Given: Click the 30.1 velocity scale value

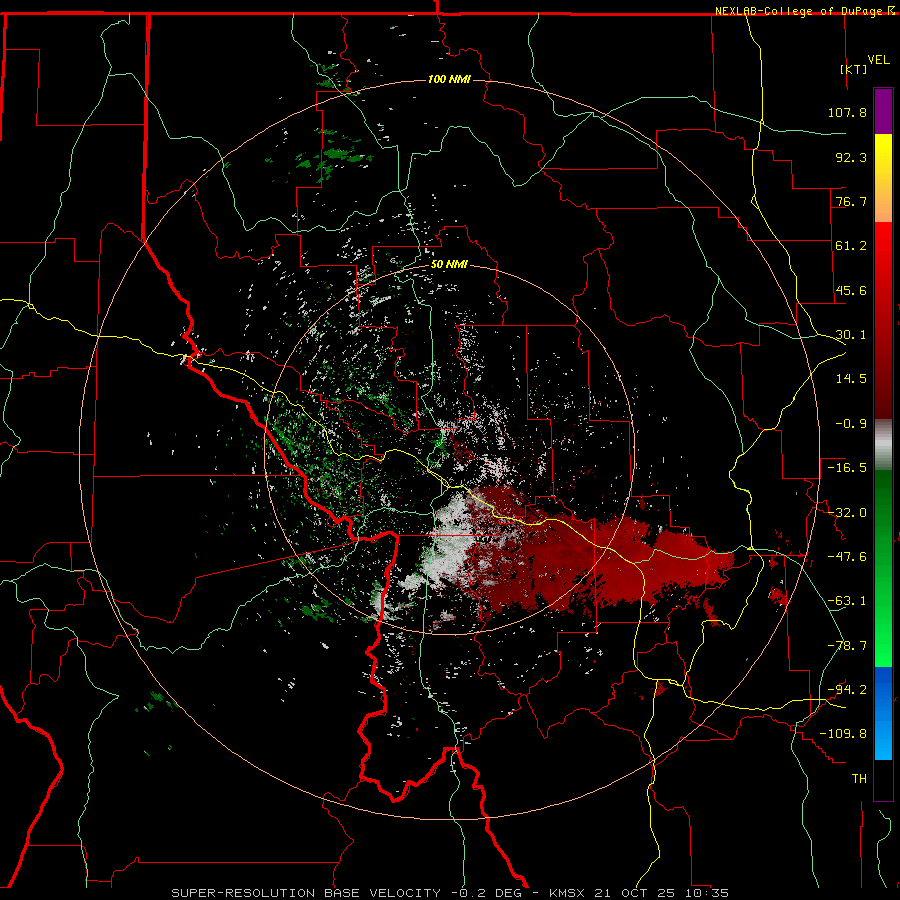Looking at the screenshot, I should point(851,335).
